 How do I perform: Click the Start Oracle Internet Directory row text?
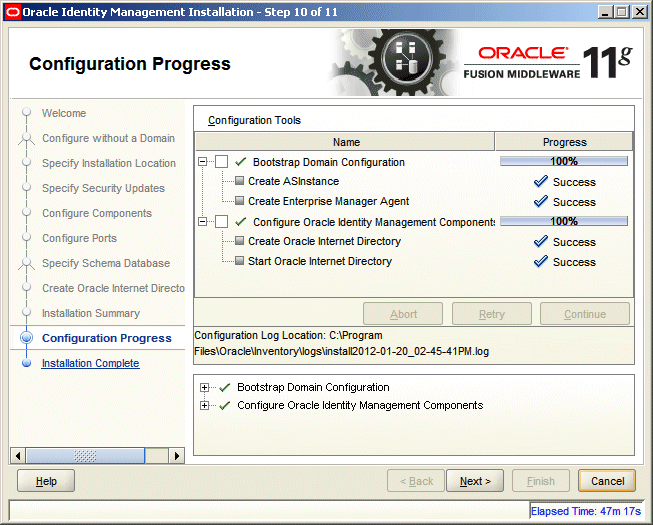click(320, 261)
